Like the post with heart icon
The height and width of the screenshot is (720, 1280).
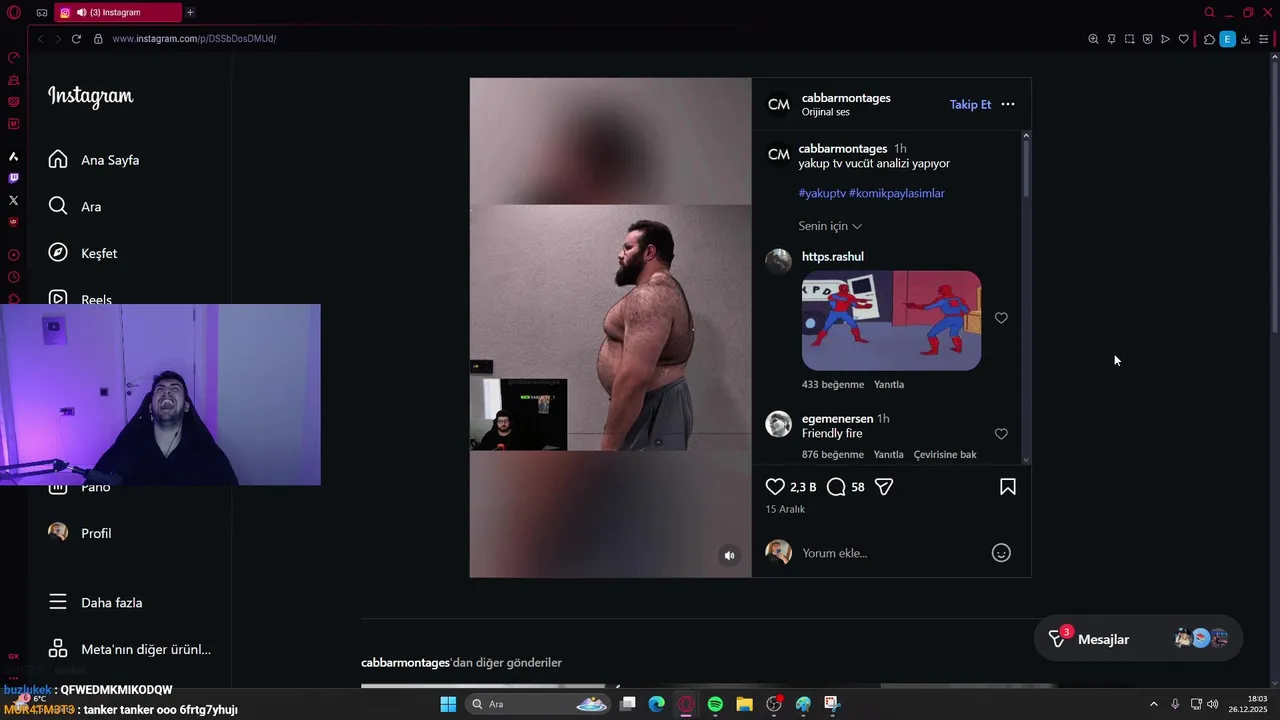tap(775, 487)
